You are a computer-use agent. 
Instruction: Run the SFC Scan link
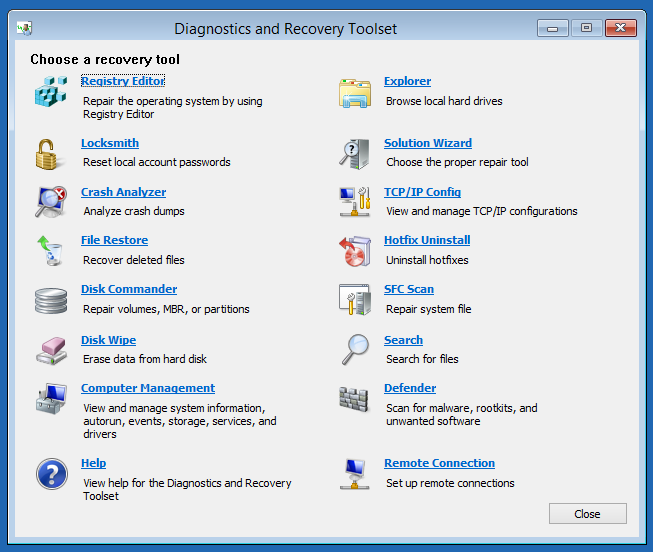tap(409, 289)
